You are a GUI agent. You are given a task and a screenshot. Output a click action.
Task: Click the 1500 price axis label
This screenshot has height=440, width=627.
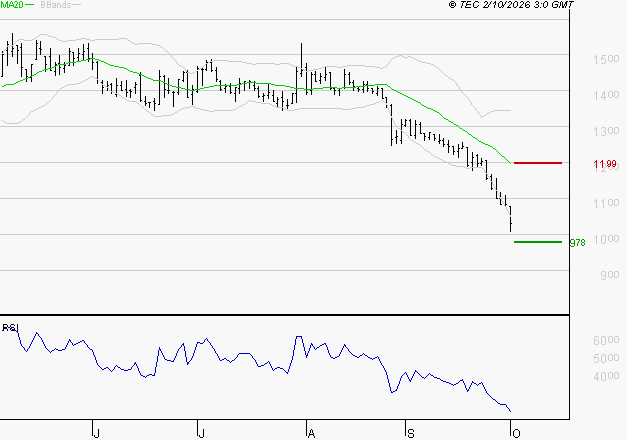[x=606, y=59]
